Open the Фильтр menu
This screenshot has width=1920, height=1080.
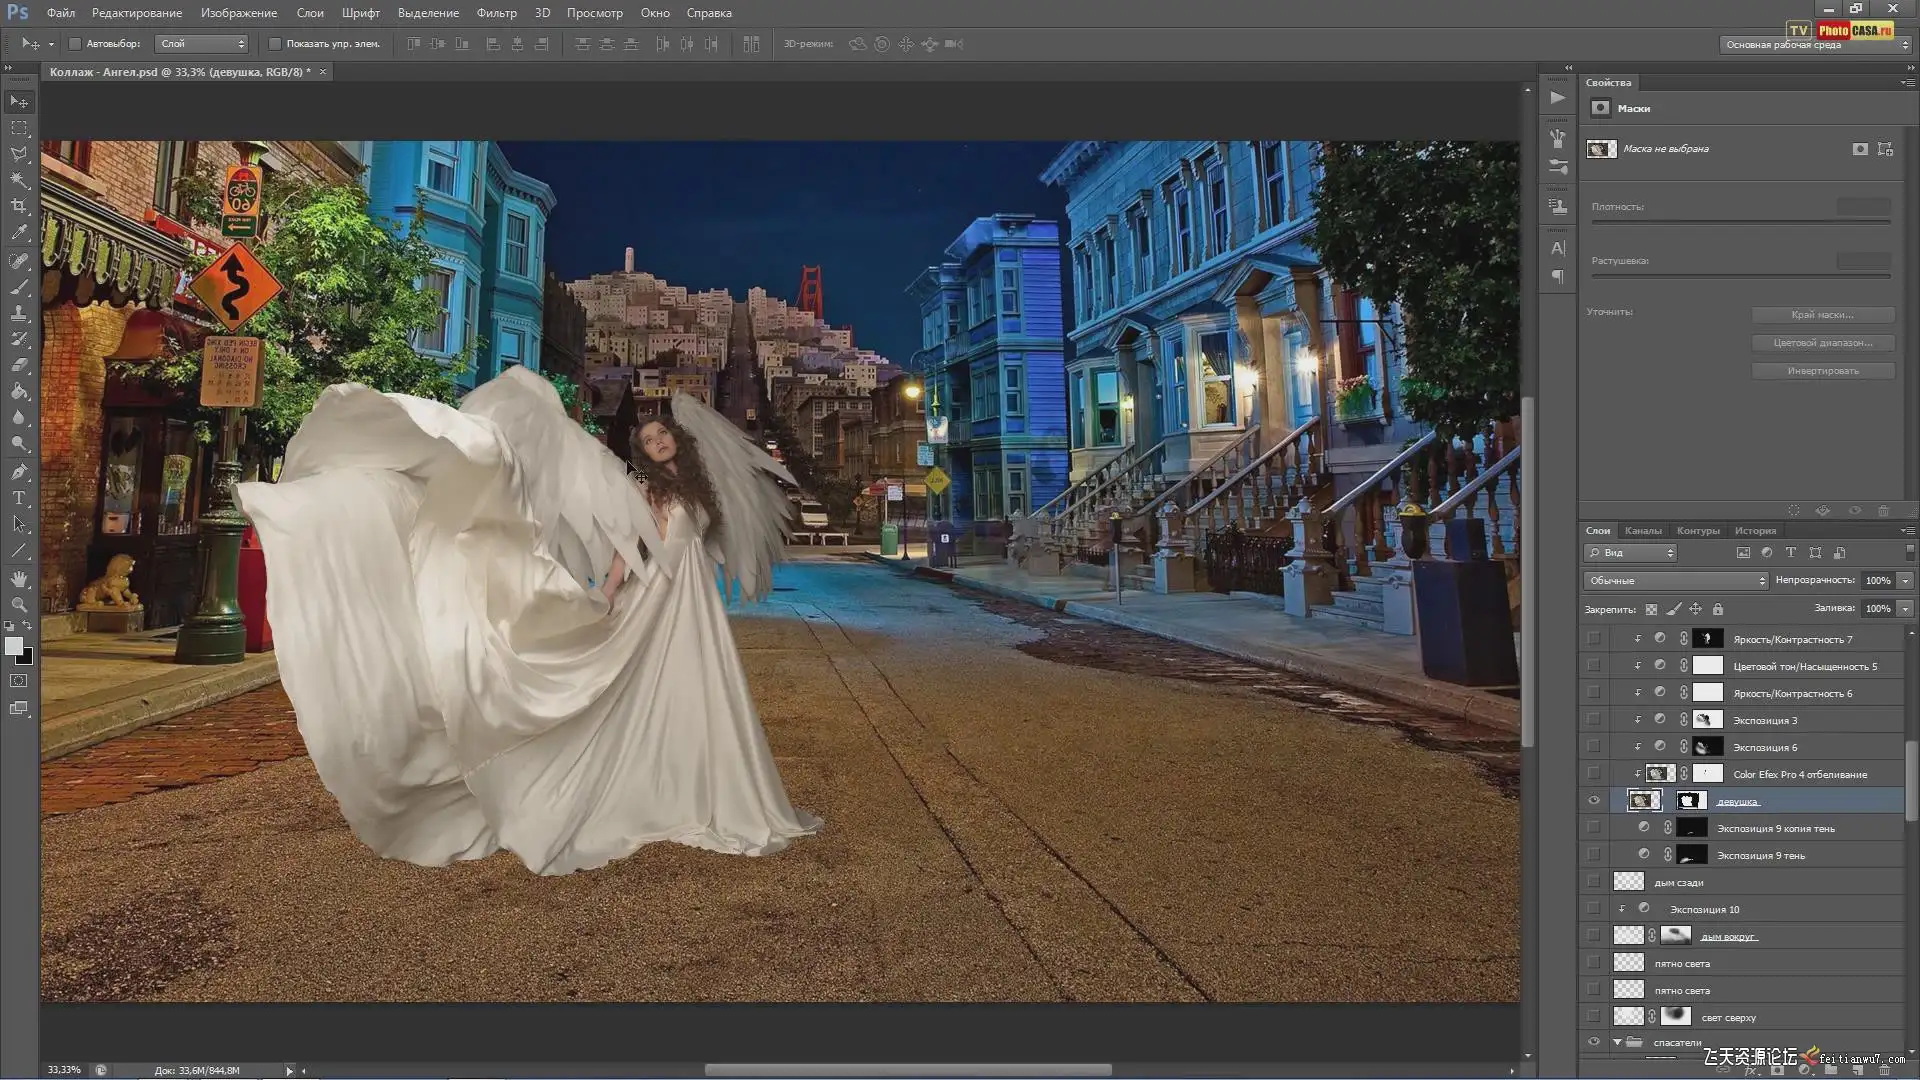pyautogui.click(x=496, y=13)
